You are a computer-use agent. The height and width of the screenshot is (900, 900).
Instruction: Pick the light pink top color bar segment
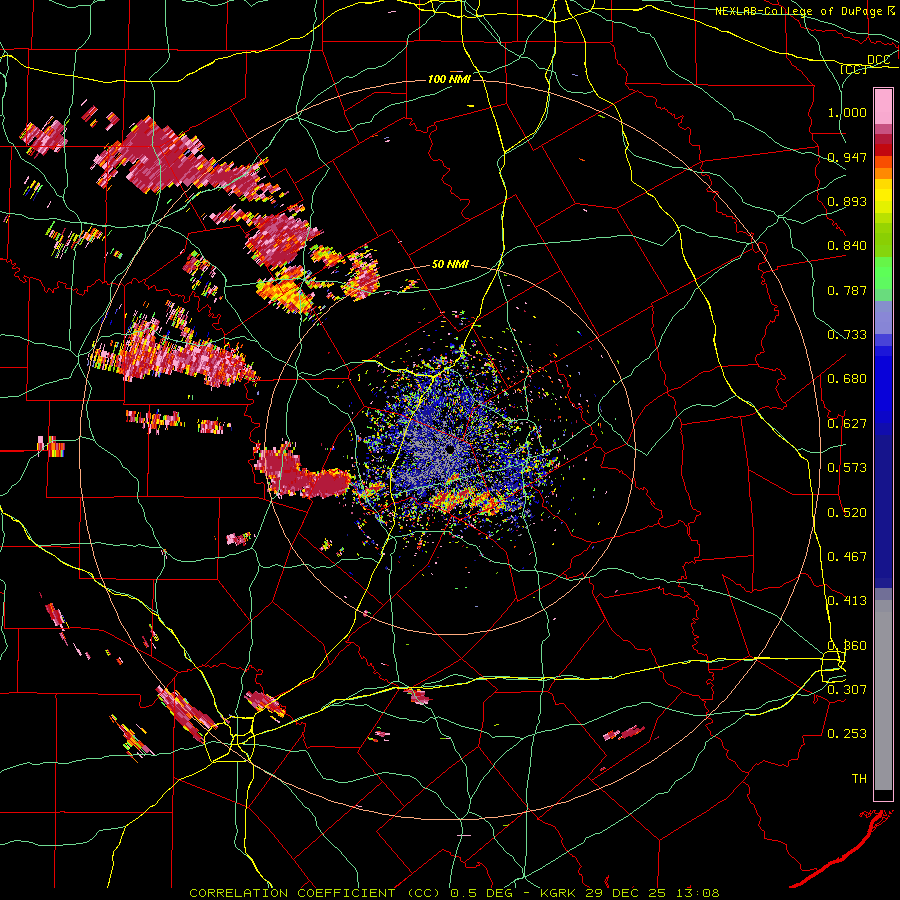pyautogui.click(x=883, y=107)
